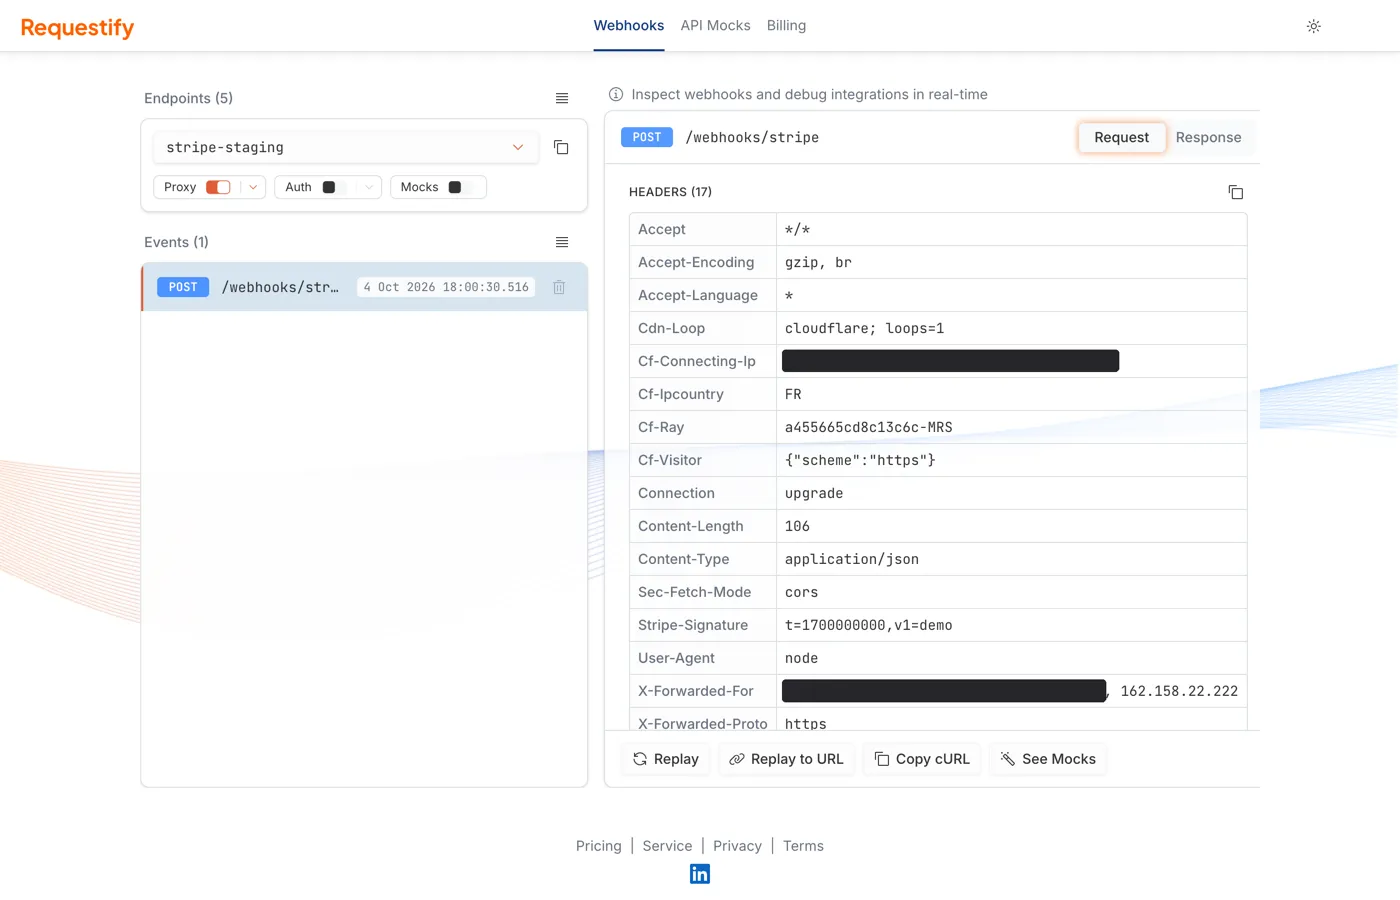The width and height of the screenshot is (1400, 900).
Task: Open the Pricing footer link
Action: tap(599, 846)
